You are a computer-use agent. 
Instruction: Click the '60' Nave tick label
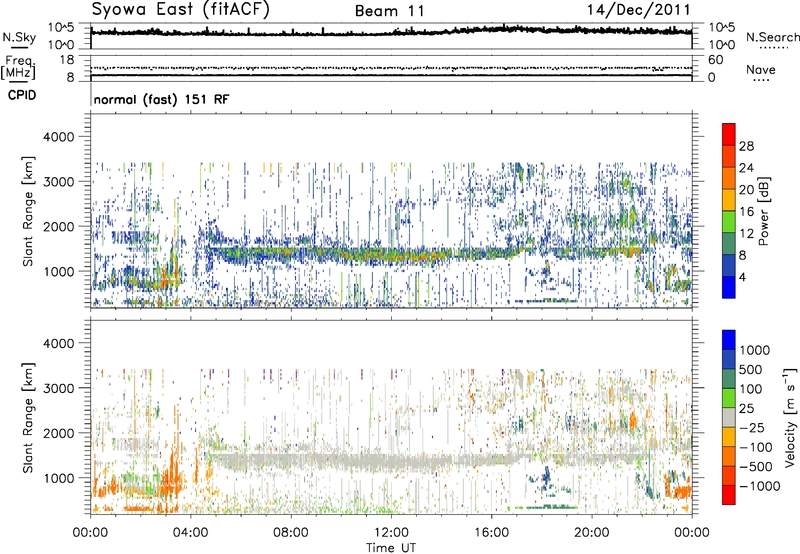tap(715, 60)
